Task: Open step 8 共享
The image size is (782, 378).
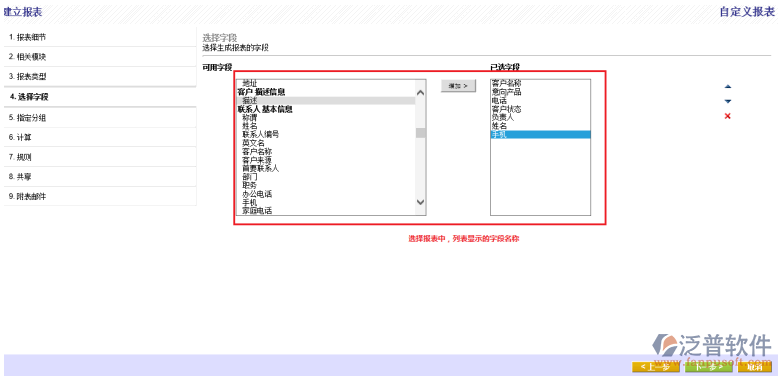Action: (100, 177)
